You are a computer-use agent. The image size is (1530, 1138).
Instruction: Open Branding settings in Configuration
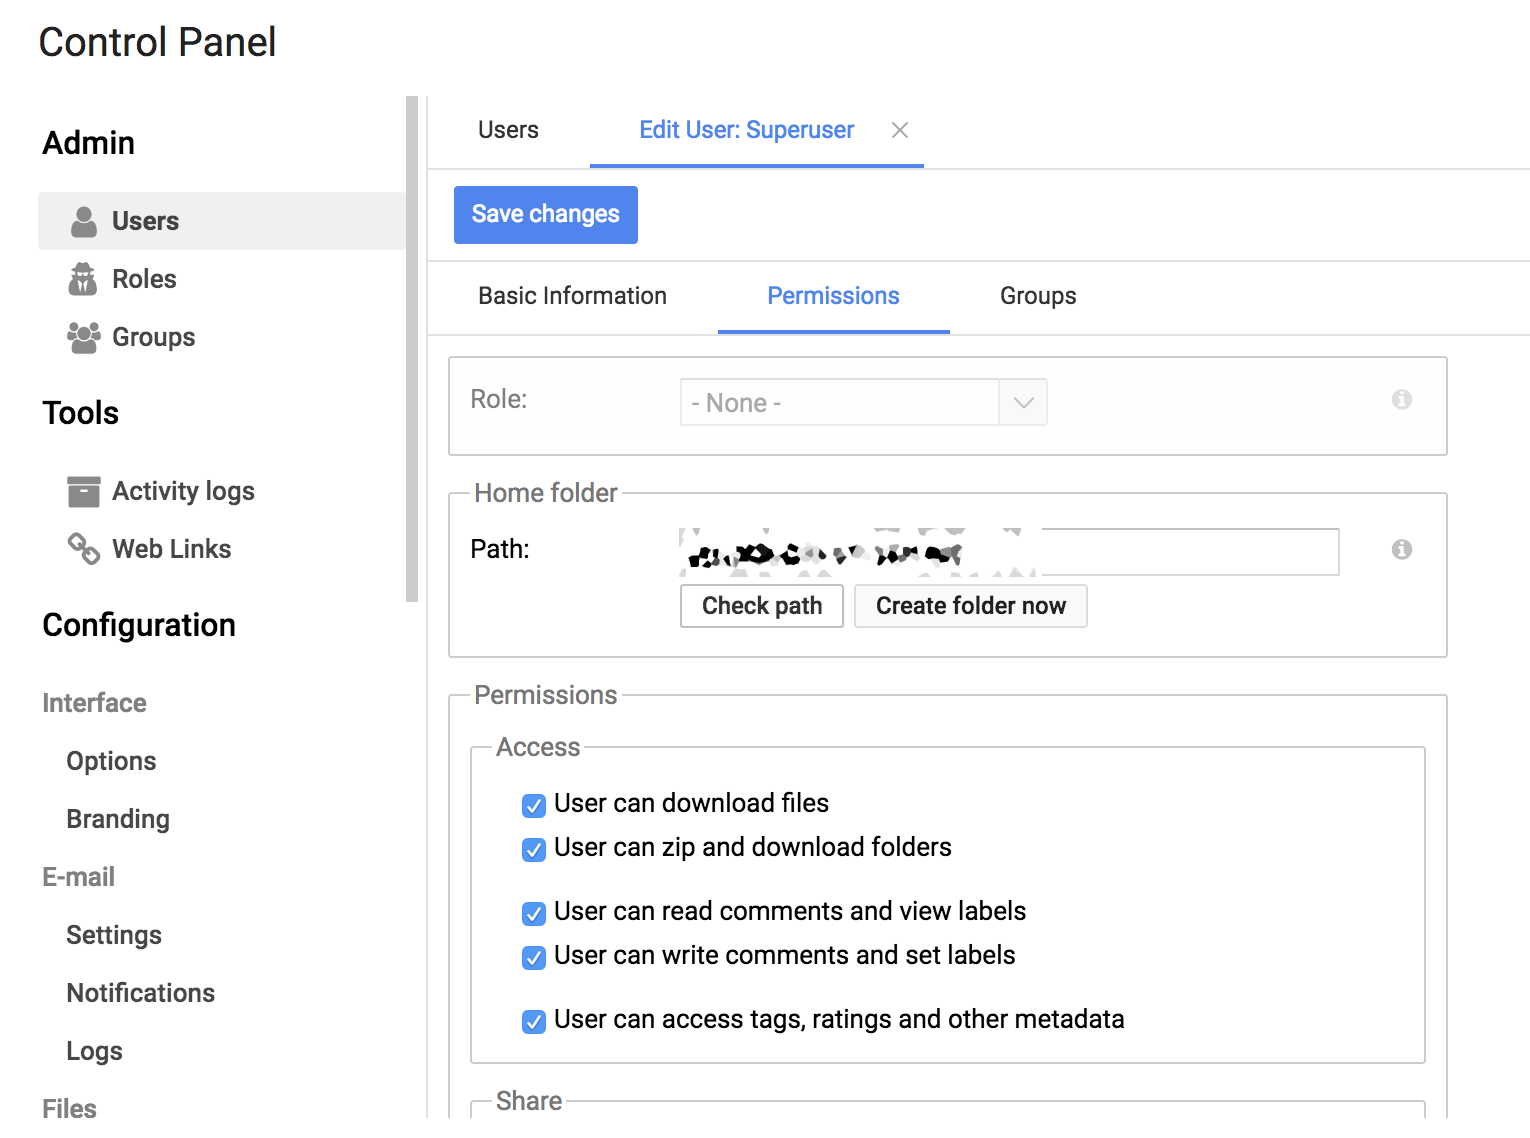pyautogui.click(x=118, y=819)
